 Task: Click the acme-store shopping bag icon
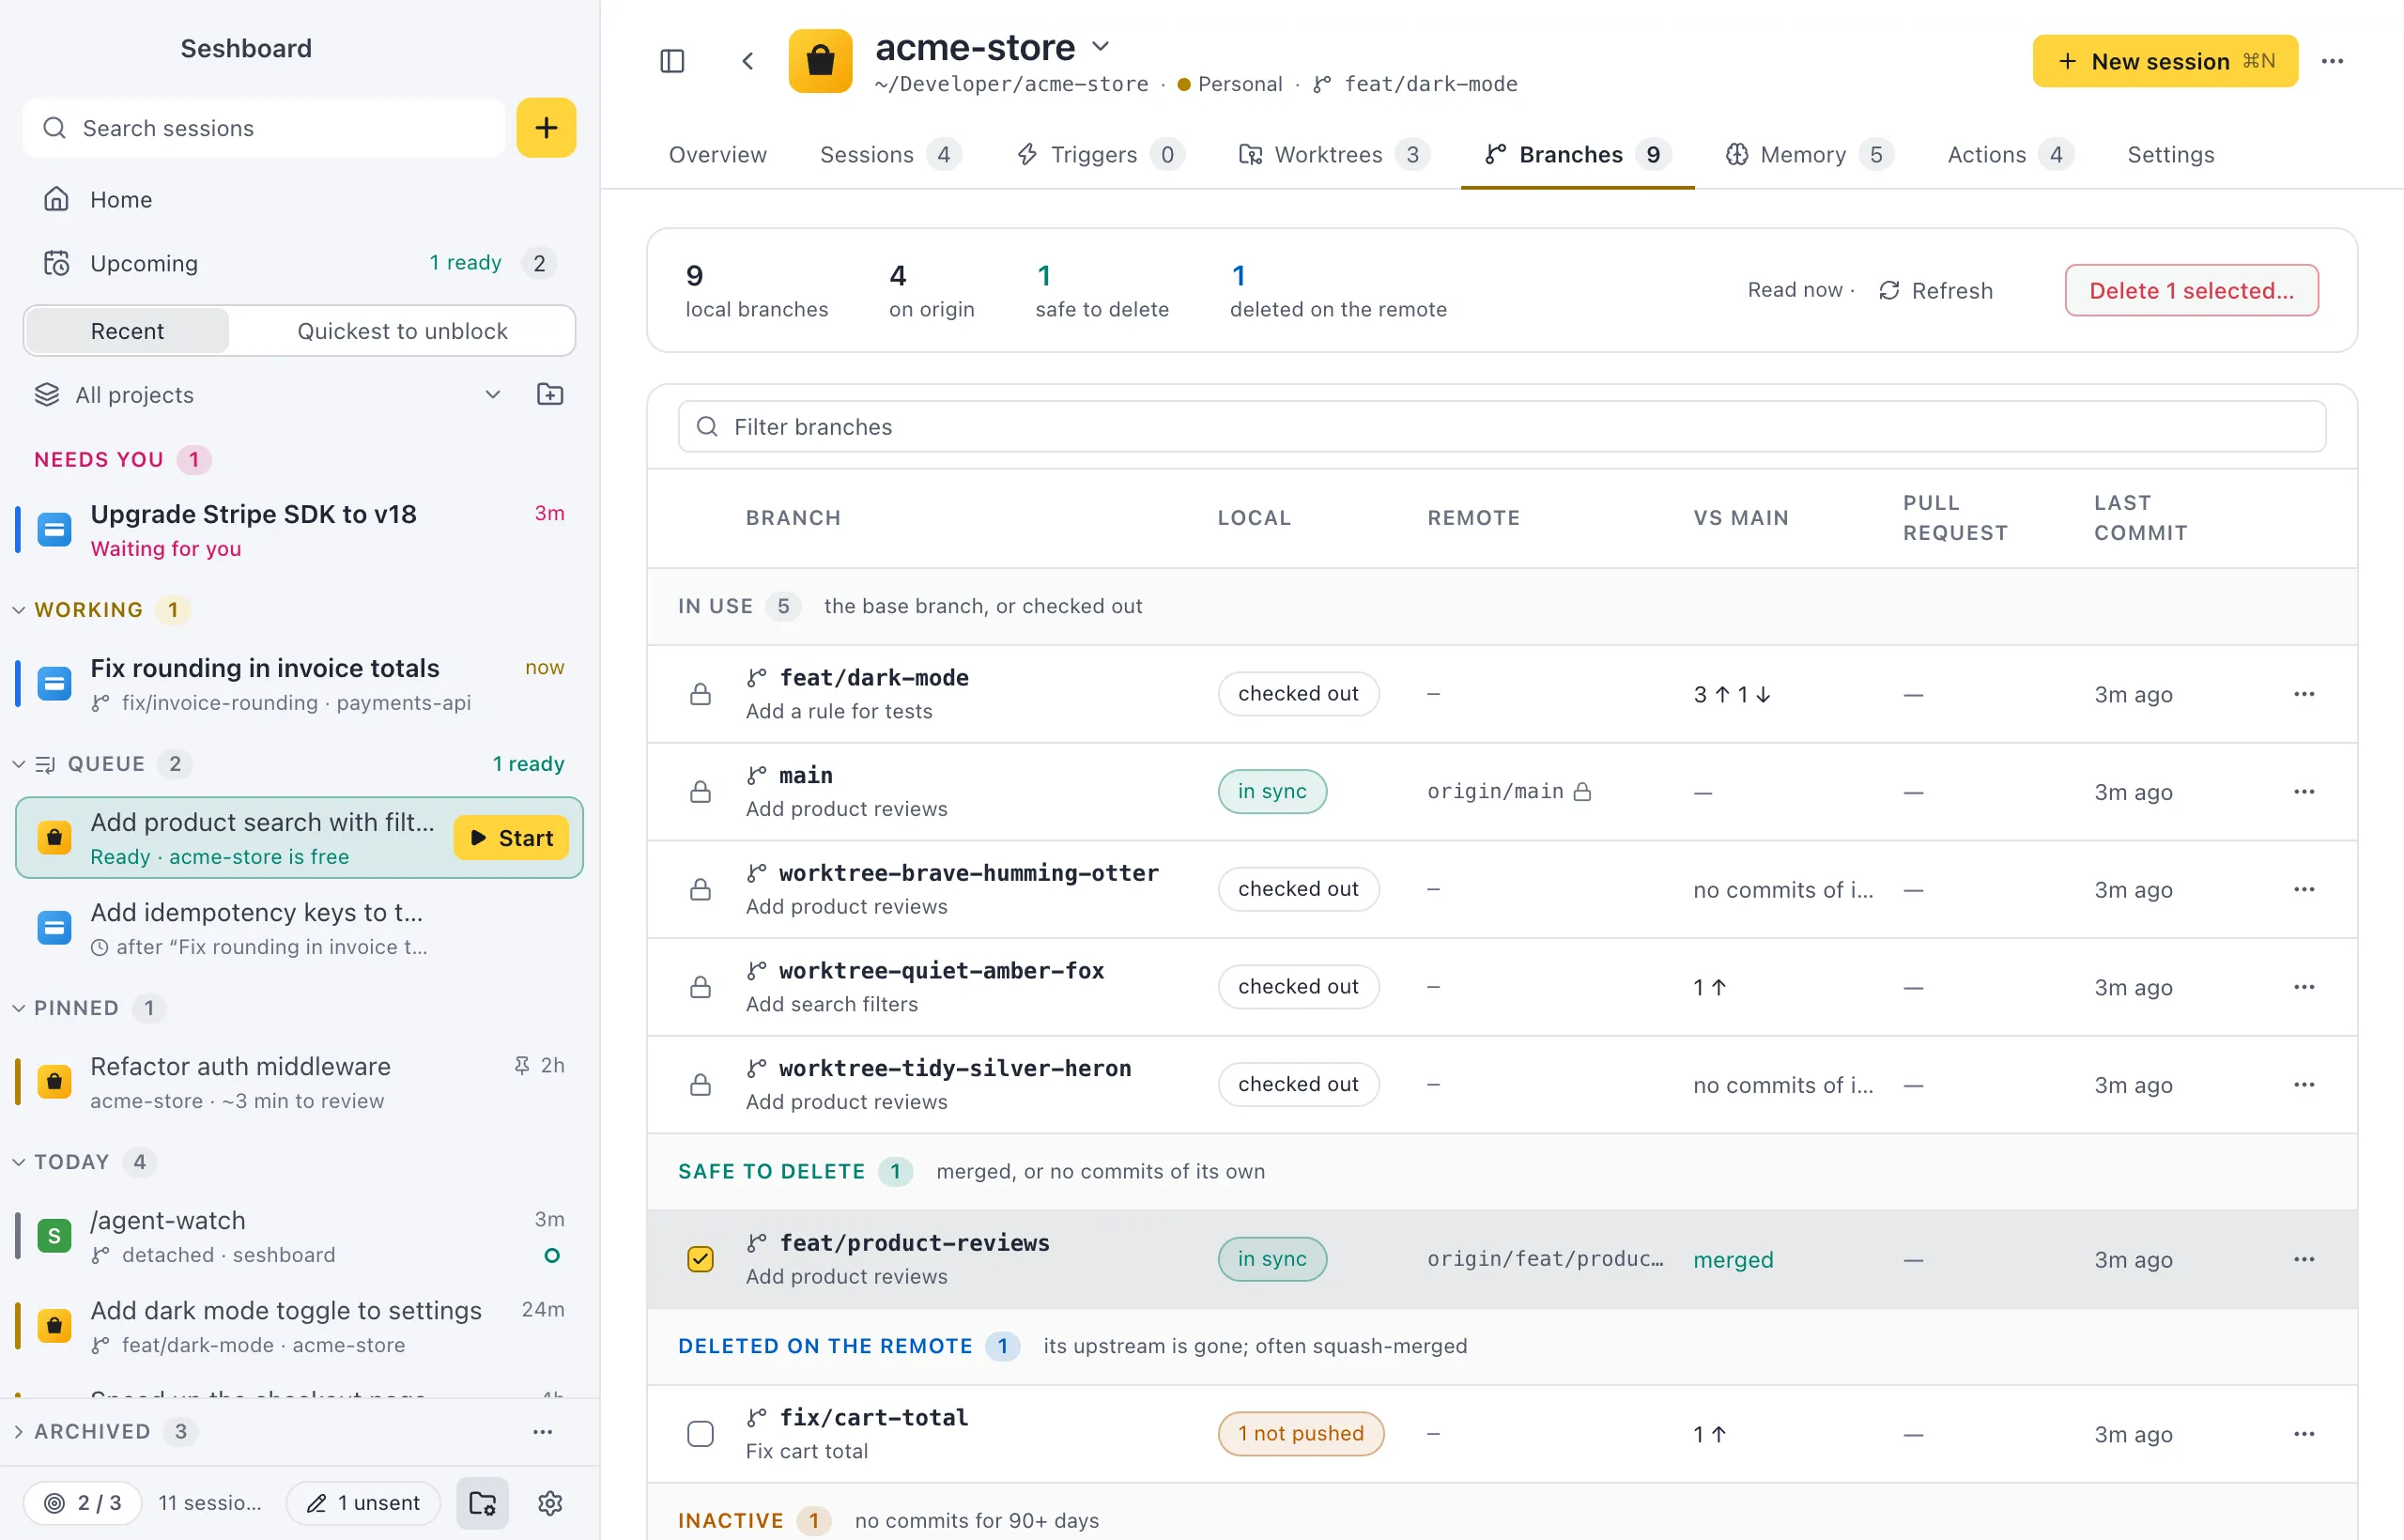coord(820,61)
